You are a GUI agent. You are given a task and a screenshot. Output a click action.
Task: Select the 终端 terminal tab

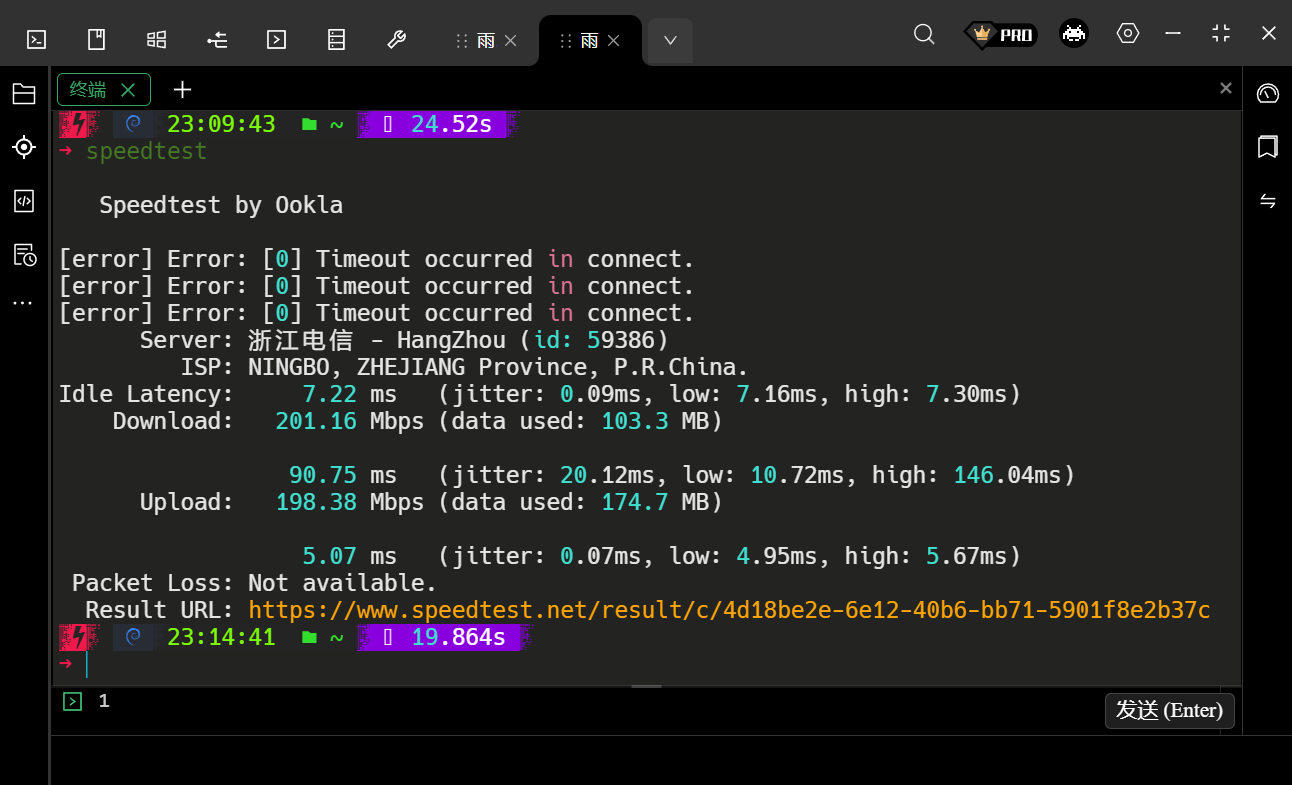(90, 90)
